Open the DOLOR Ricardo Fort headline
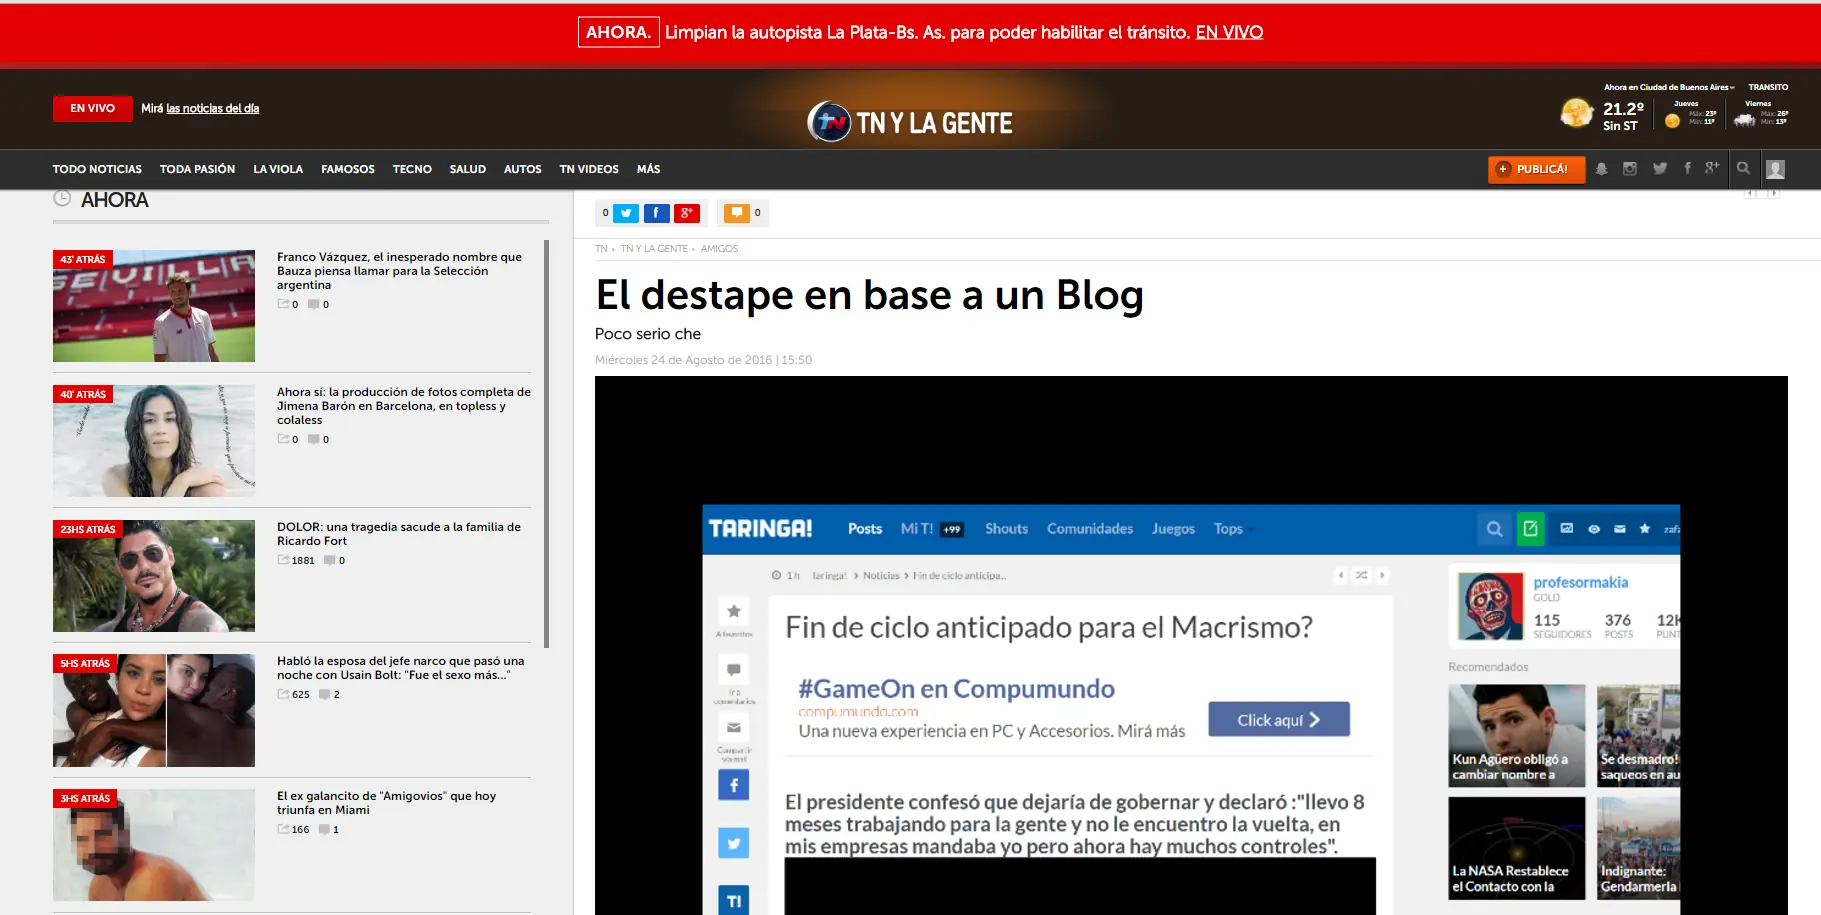The height and width of the screenshot is (915, 1821). point(399,534)
